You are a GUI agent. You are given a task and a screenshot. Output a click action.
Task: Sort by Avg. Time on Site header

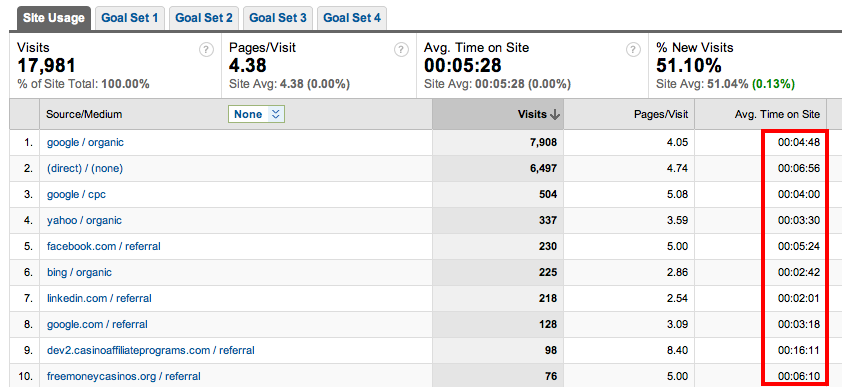click(x=777, y=114)
